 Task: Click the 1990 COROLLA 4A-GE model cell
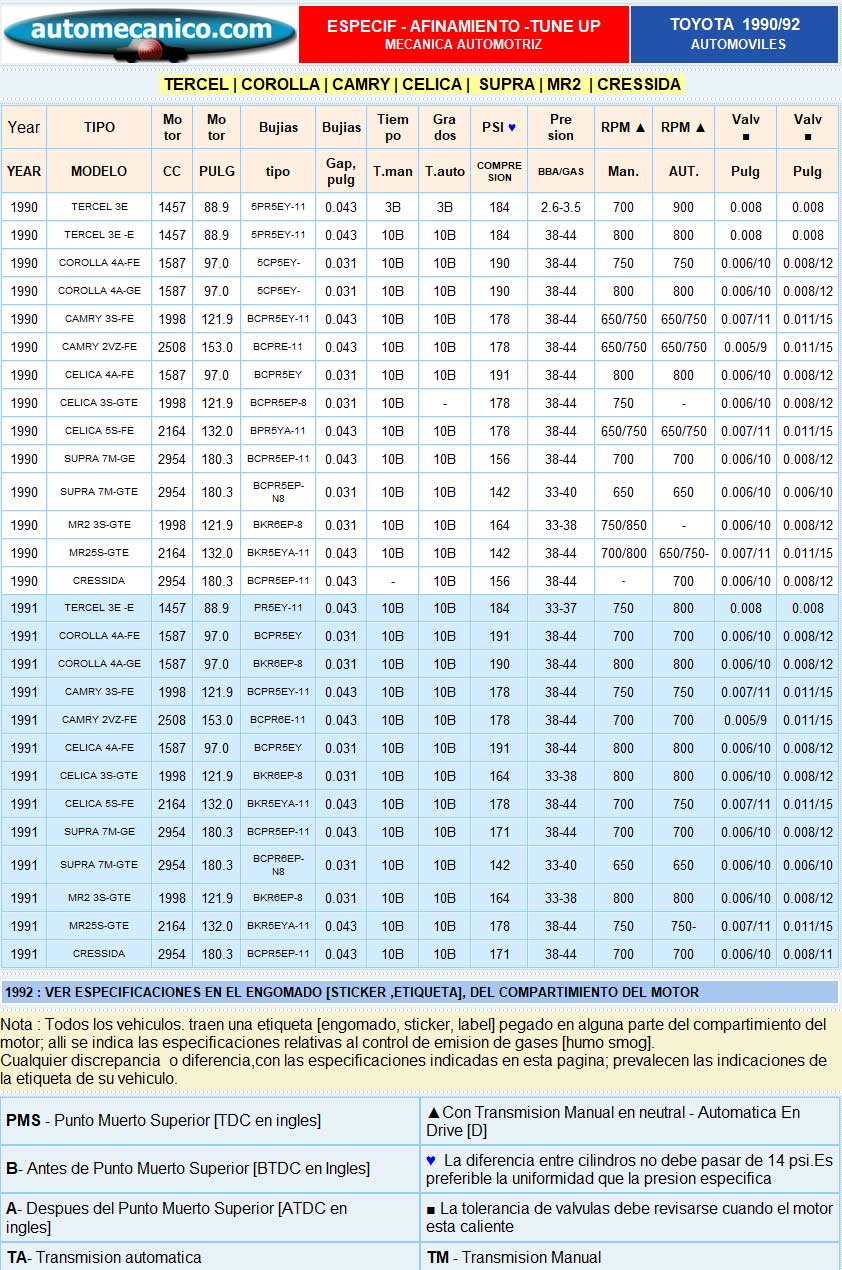[99, 291]
